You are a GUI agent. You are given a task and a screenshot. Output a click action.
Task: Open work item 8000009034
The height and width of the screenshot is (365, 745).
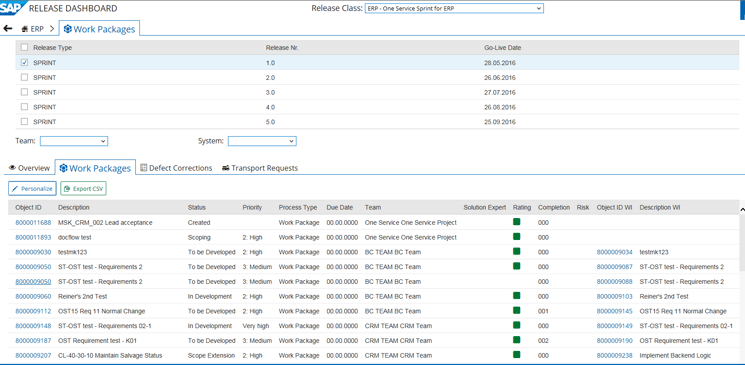click(x=614, y=252)
